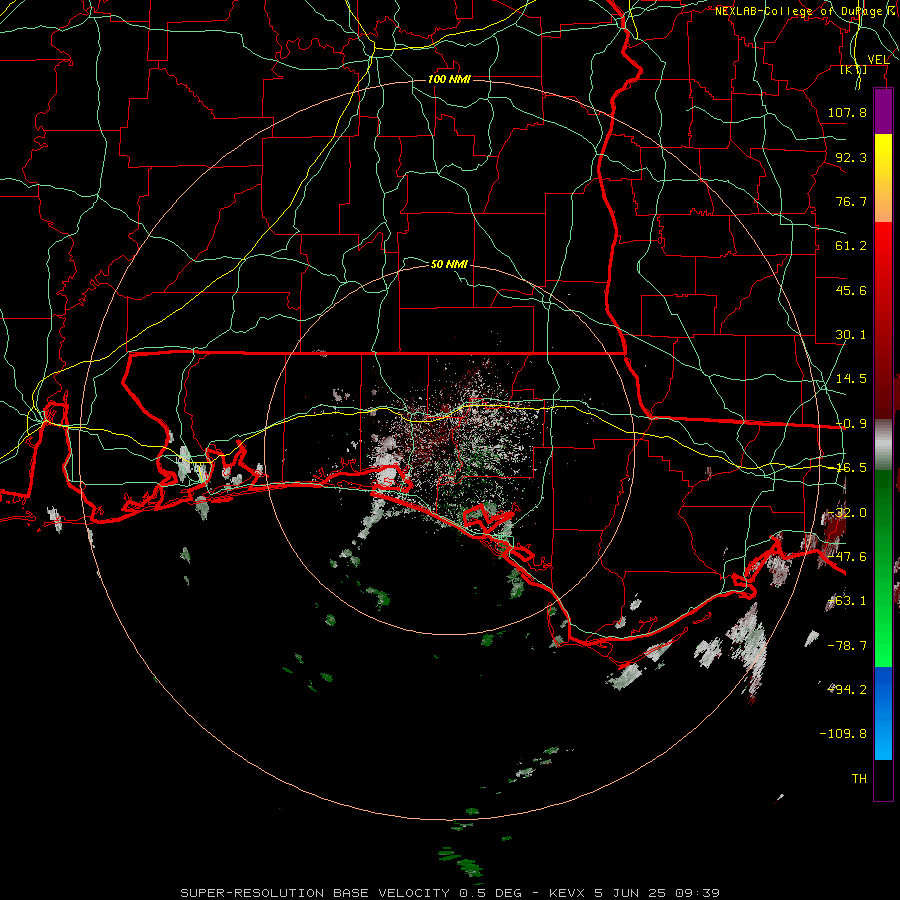The image size is (900, 900).
Task: Click the 92.3 velocity scale value
Action: pyautogui.click(x=851, y=157)
